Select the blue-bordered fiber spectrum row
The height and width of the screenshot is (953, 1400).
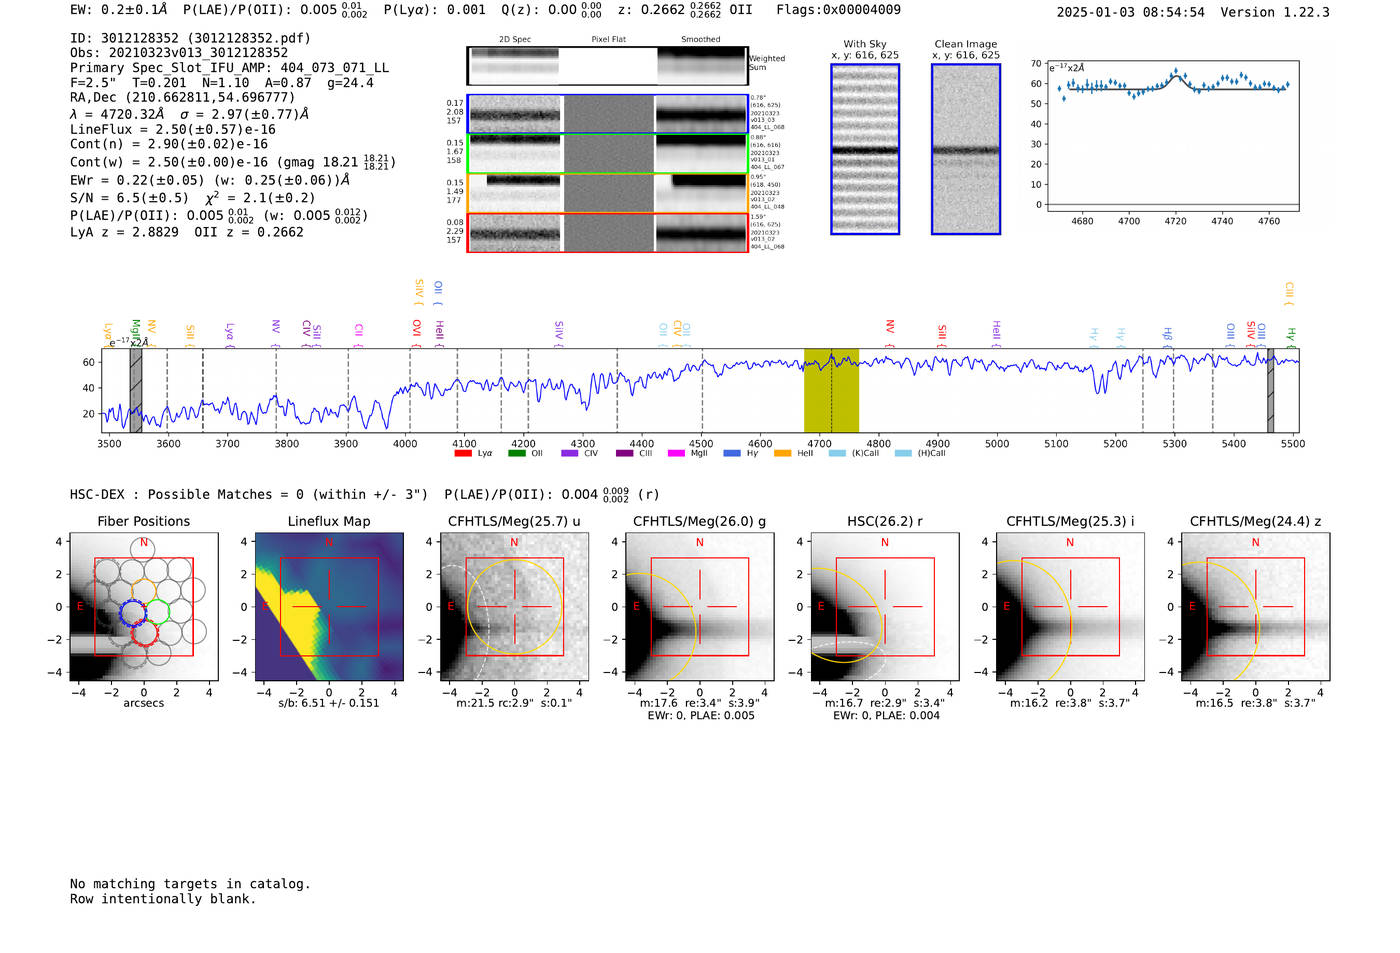tap(607, 114)
